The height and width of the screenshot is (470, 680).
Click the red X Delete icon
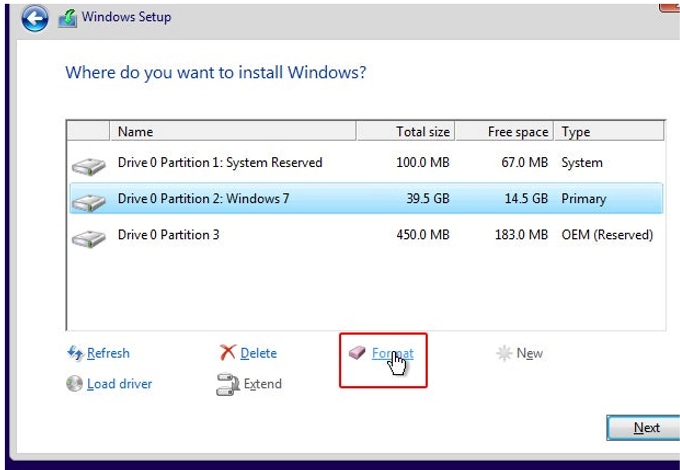pyautogui.click(x=228, y=353)
